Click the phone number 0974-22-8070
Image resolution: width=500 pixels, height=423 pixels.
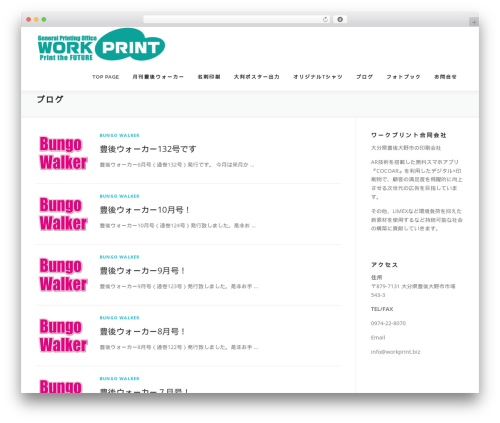388,323
